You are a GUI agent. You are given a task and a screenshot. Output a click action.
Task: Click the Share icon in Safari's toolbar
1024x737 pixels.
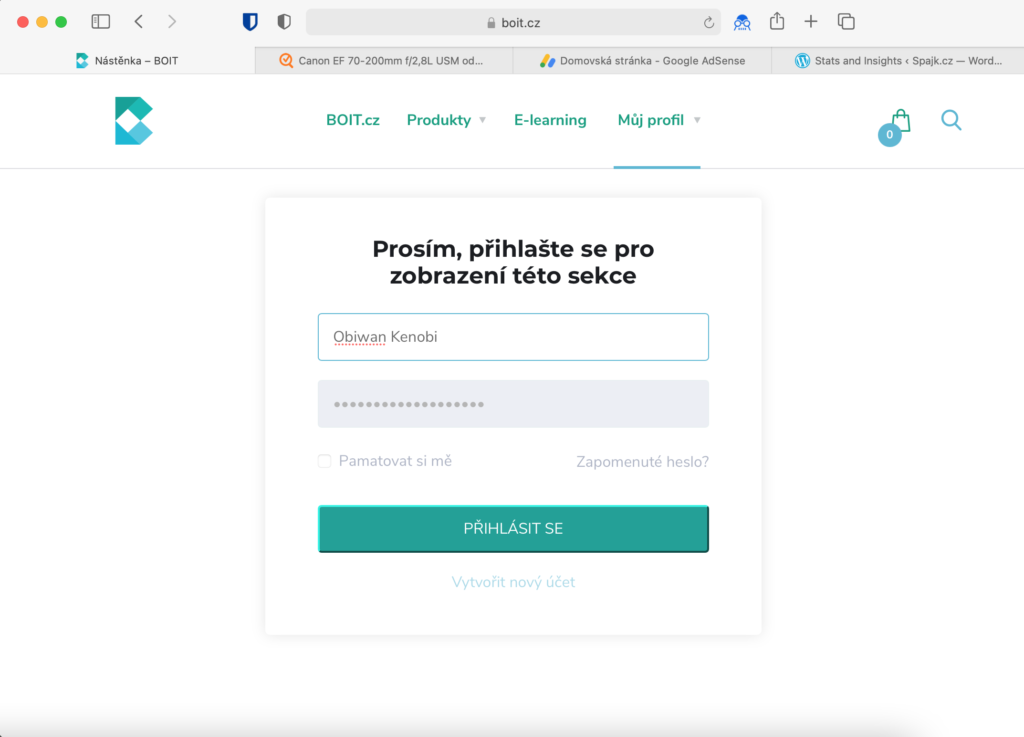click(x=776, y=22)
